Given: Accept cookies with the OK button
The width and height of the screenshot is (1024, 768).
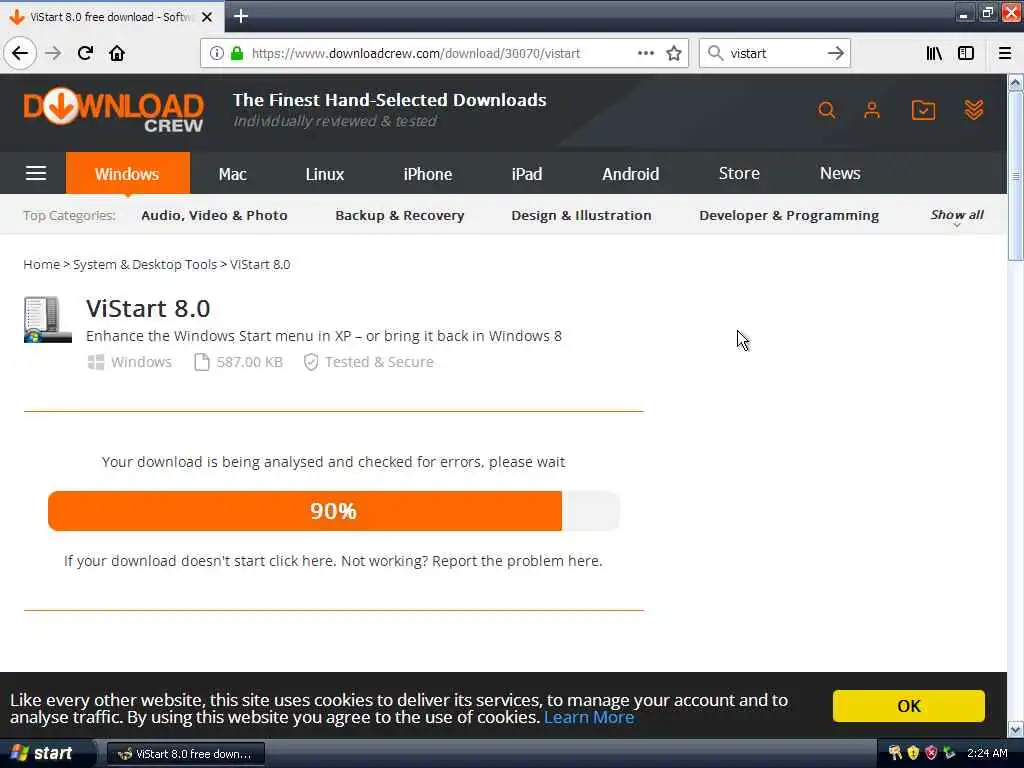Looking at the screenshot, I should 908,706.
